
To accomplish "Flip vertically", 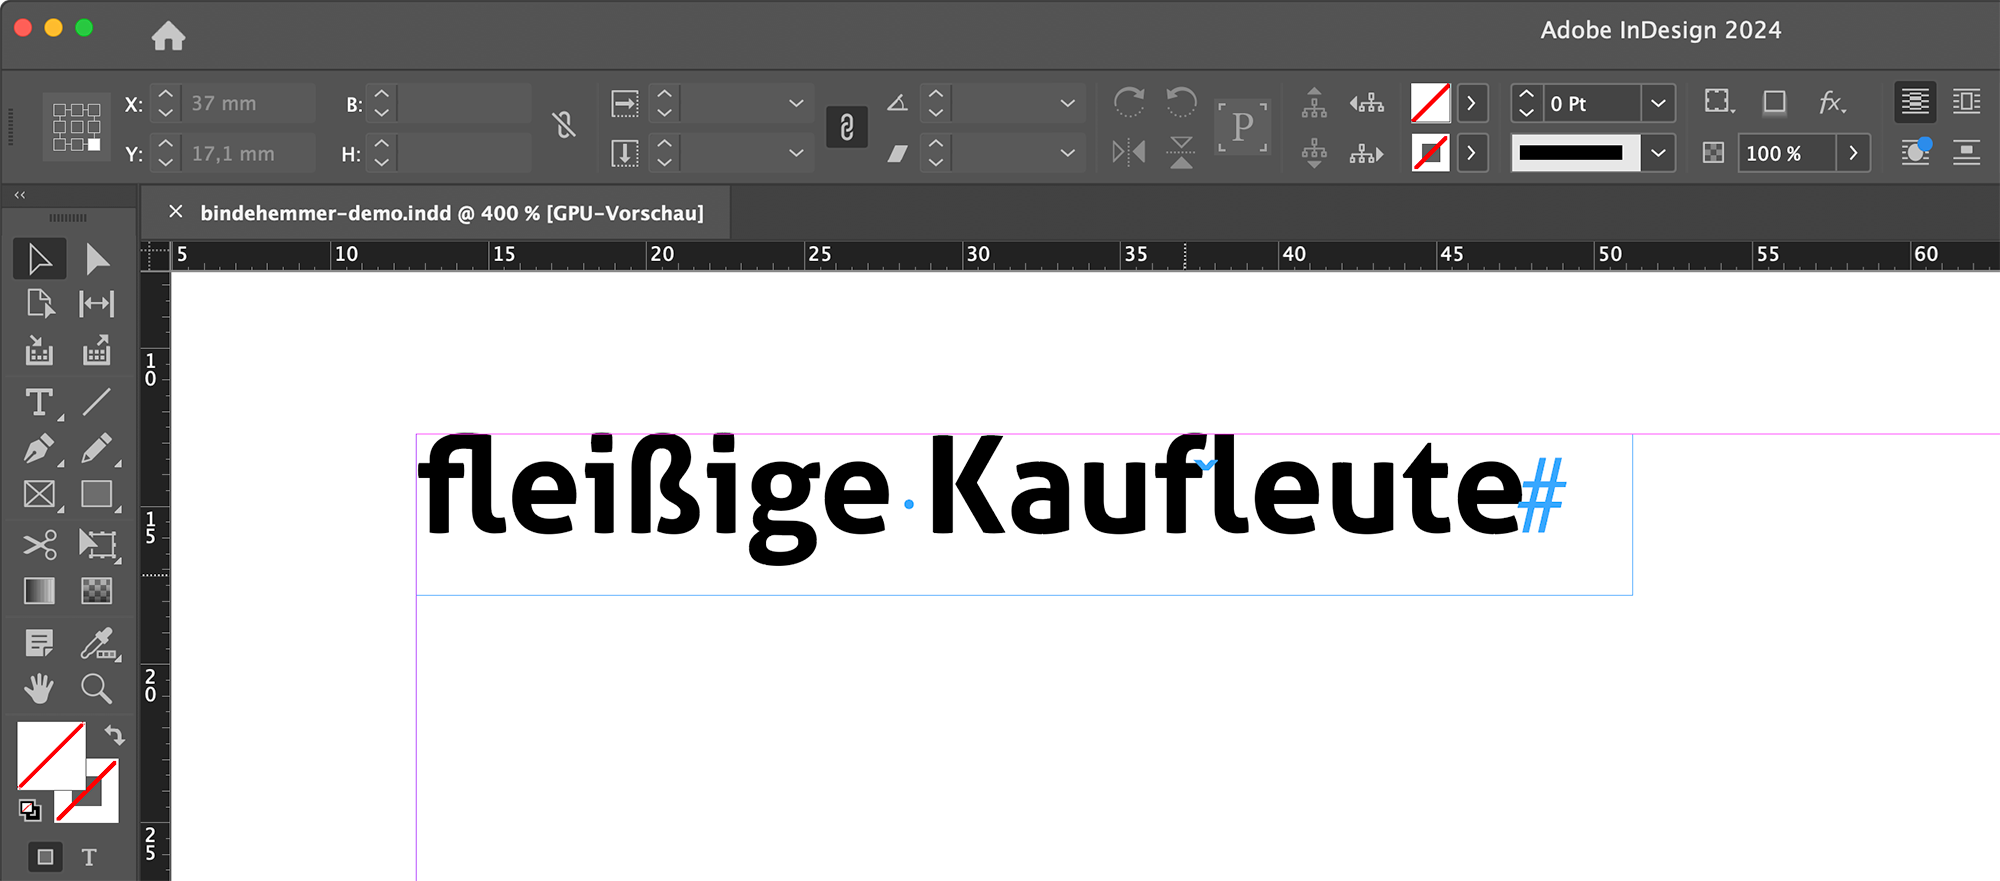I will click(1181, 152).
